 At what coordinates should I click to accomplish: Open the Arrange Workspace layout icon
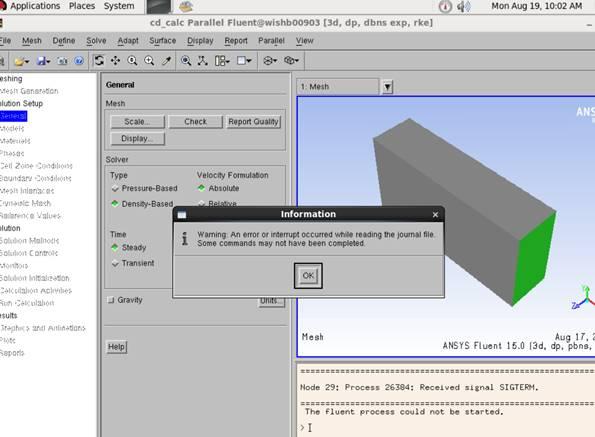coord(222,61)
